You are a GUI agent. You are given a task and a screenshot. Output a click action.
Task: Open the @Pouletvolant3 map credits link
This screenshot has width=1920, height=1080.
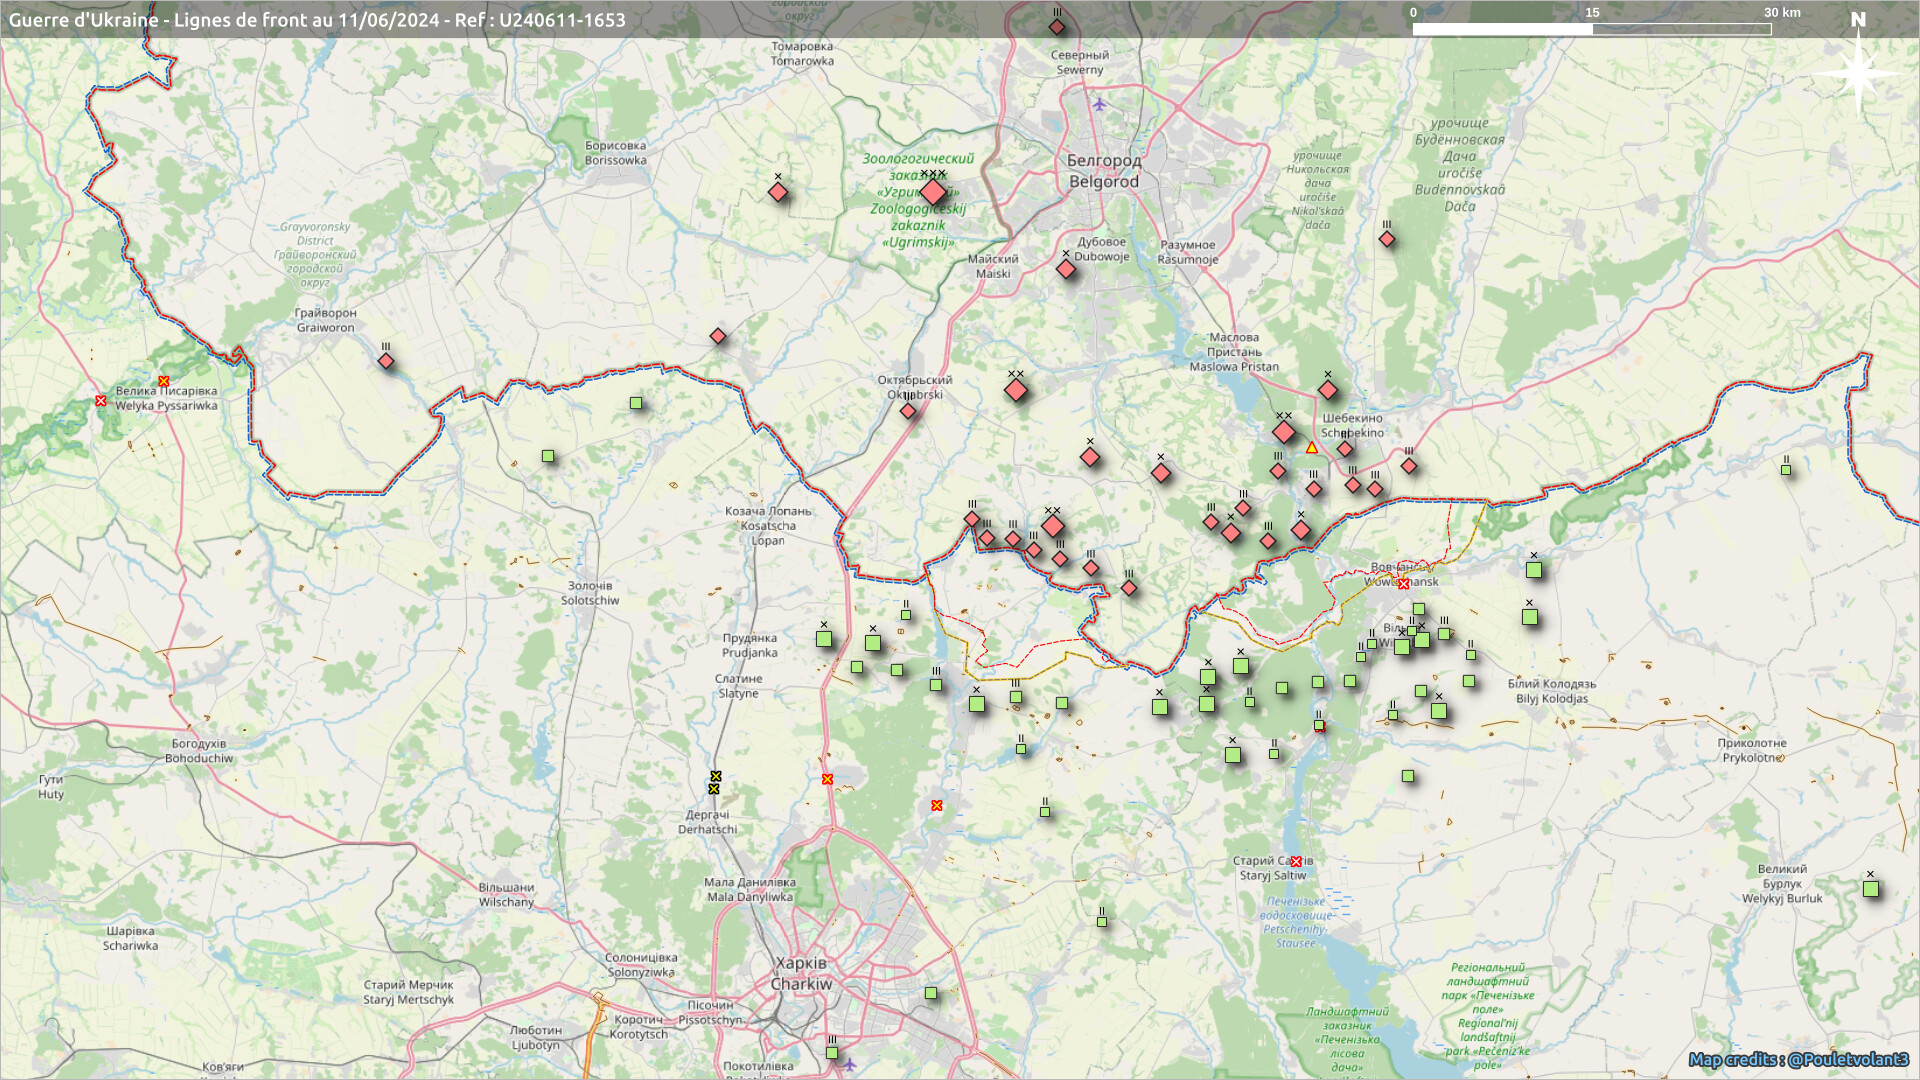pos(1848,1060)
